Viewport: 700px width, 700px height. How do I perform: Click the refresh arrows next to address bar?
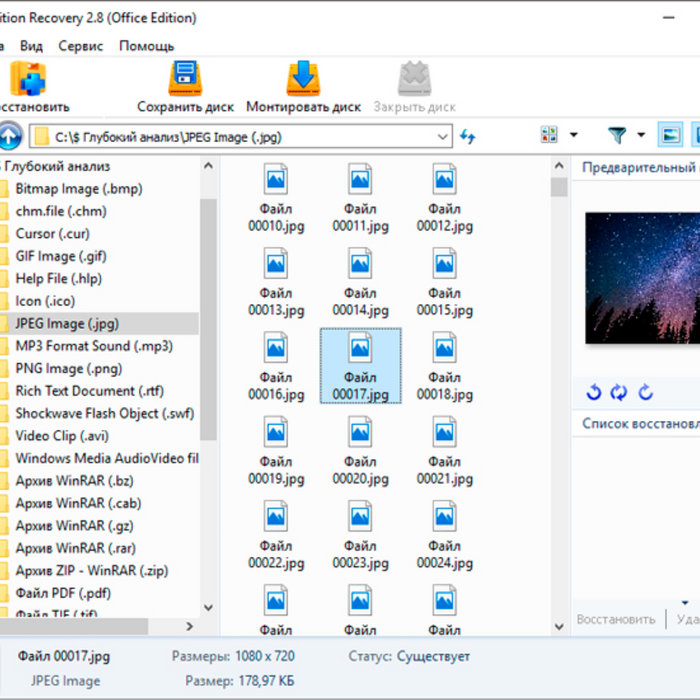[x=468, y=136]
